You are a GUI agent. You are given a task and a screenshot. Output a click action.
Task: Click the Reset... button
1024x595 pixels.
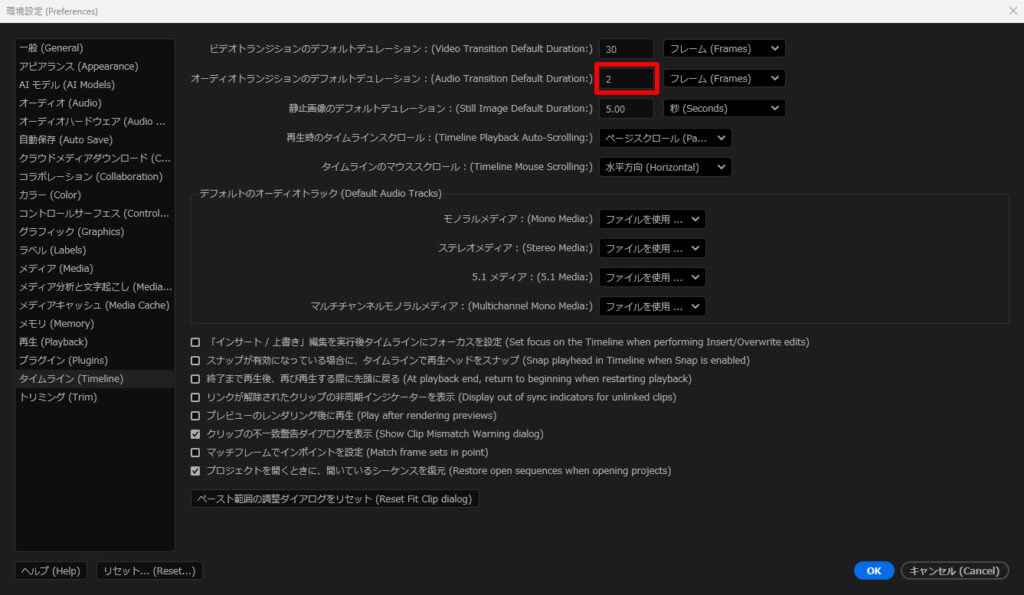[150, 571]
